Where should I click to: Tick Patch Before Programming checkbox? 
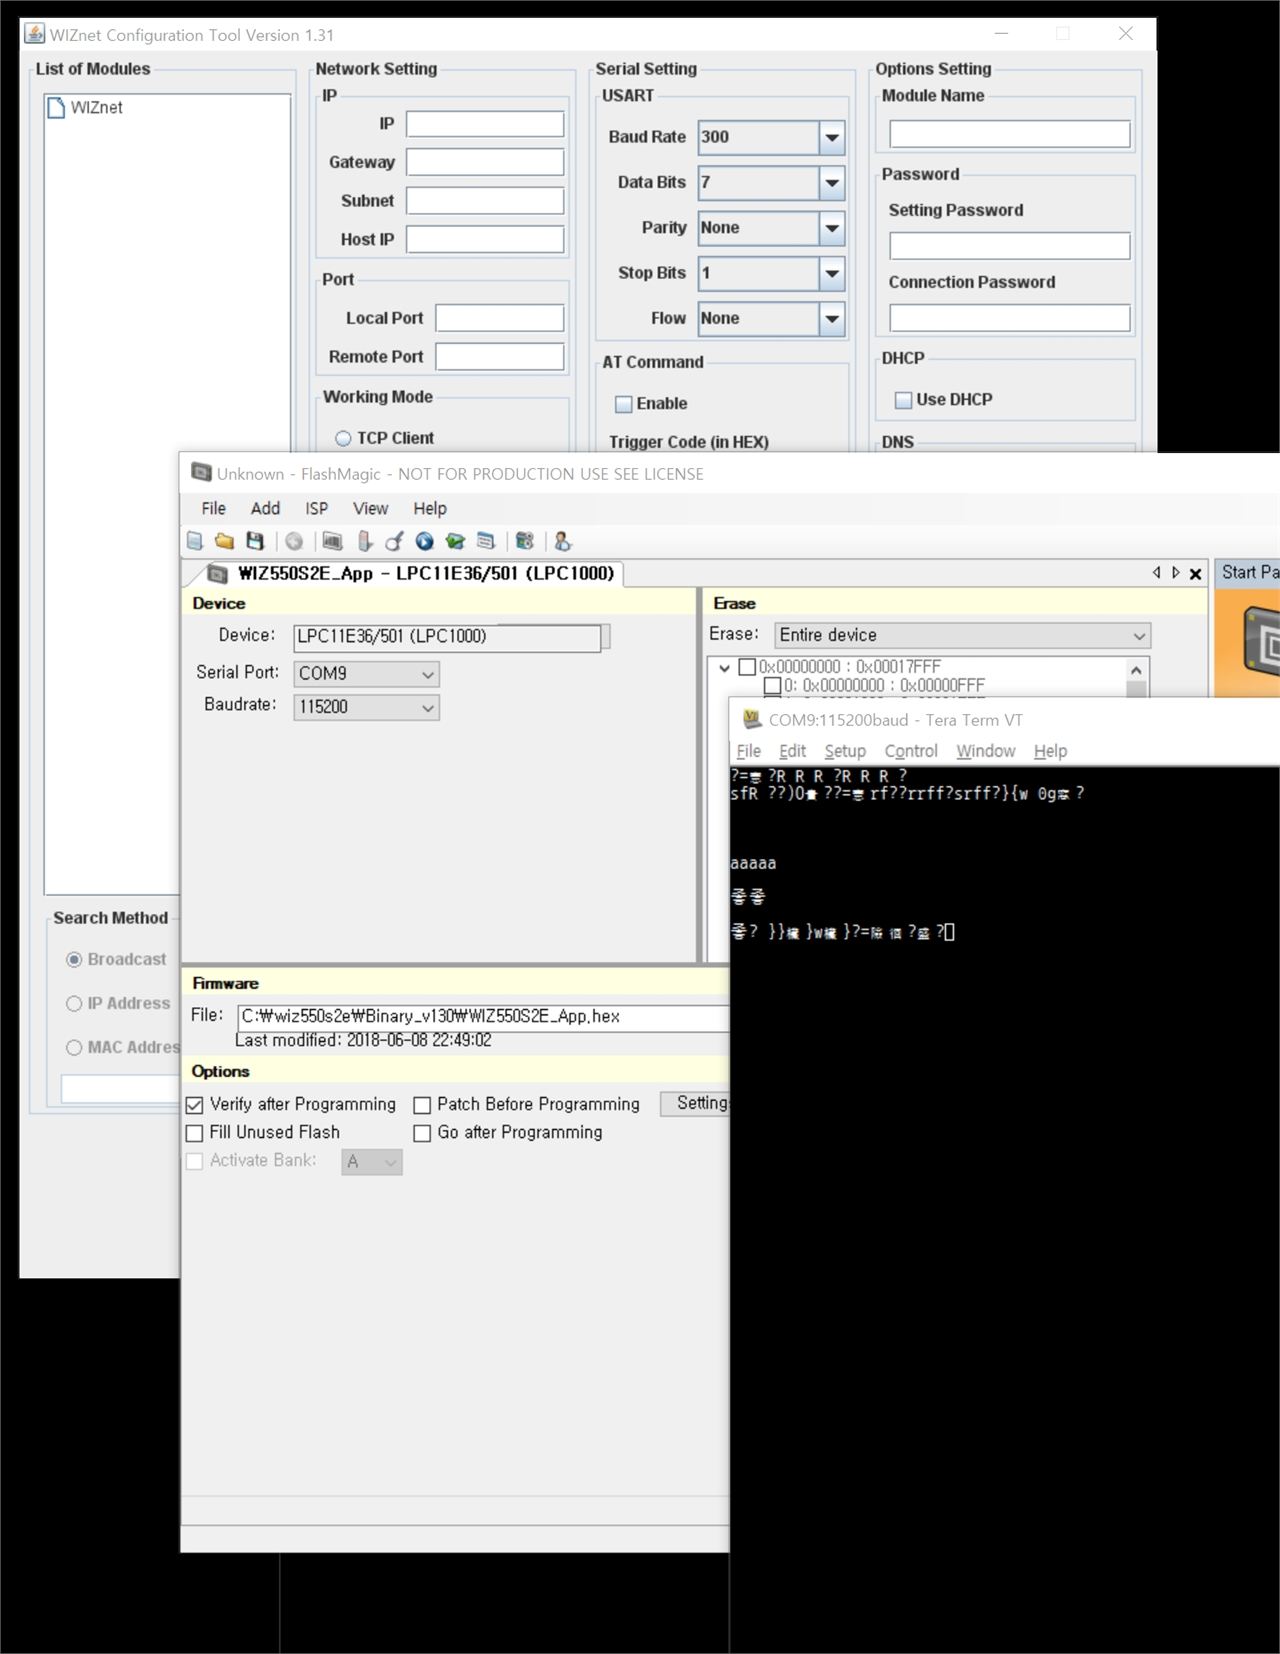coord(422,1105)
